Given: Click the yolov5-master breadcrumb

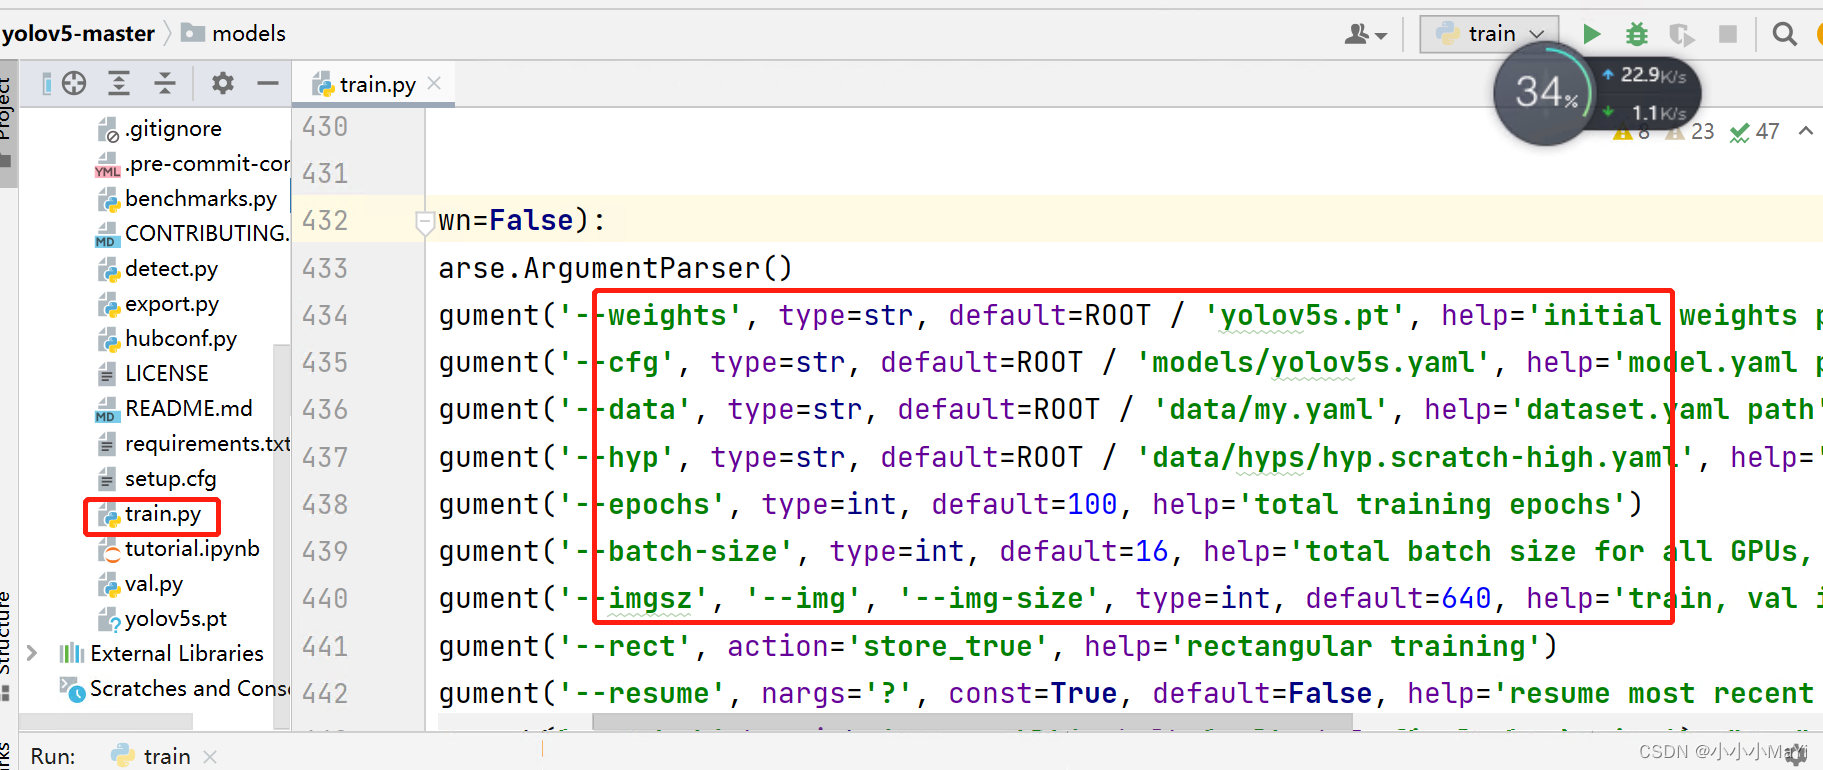Looking at the screenshot, I should point(78,34).
